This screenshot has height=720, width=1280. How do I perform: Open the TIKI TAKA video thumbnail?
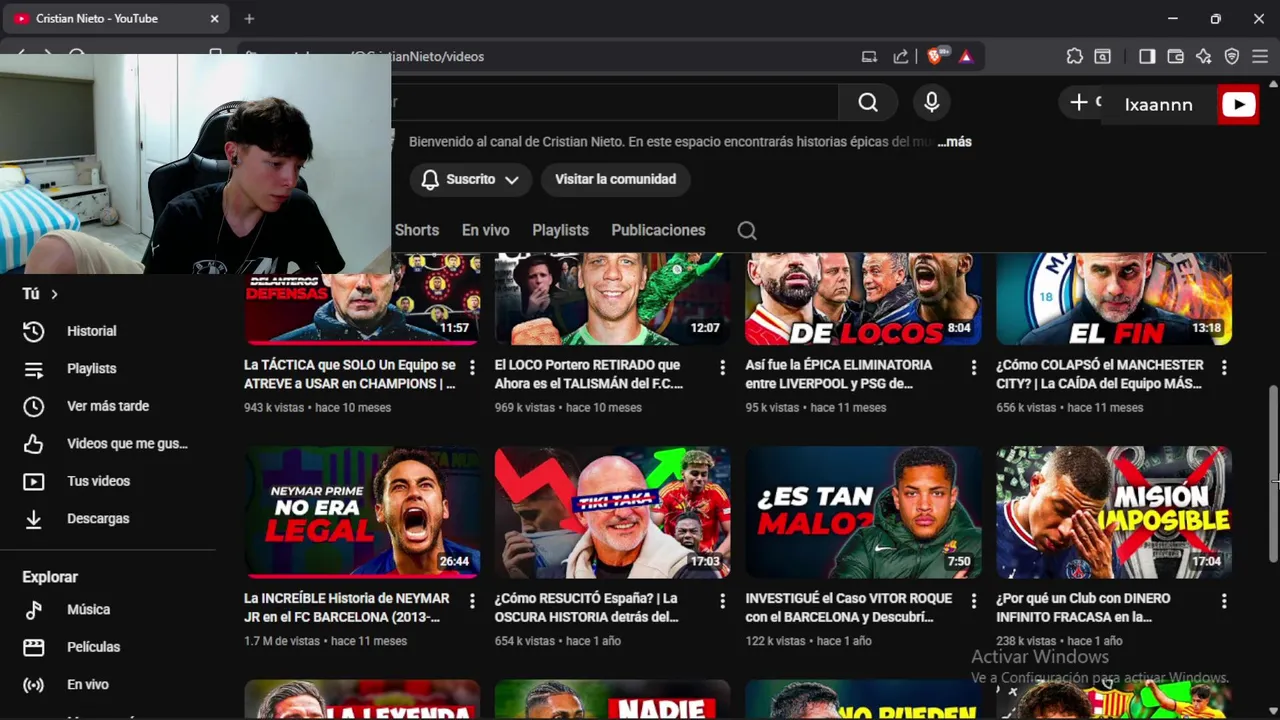tap(612, 512)
